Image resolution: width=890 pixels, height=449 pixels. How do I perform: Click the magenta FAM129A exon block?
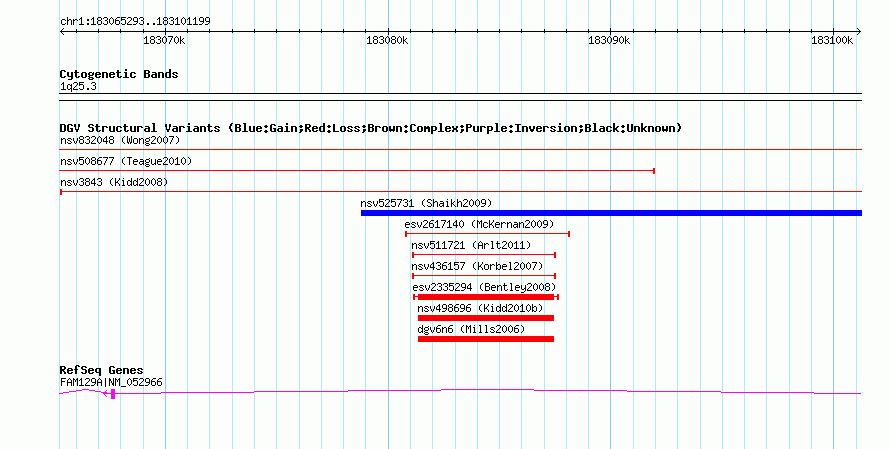pos(113,394)
